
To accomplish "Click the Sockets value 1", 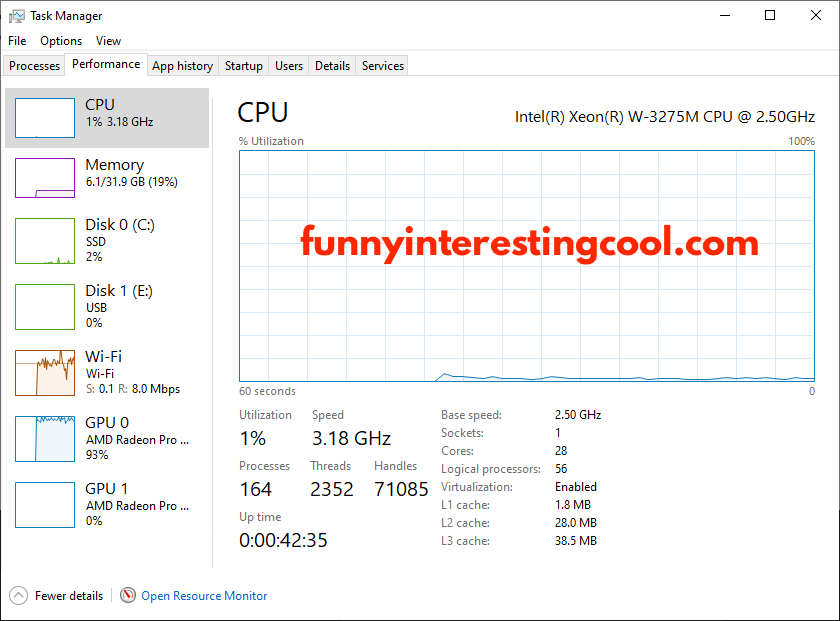I will pyautogui.click(x=558, y=432).
